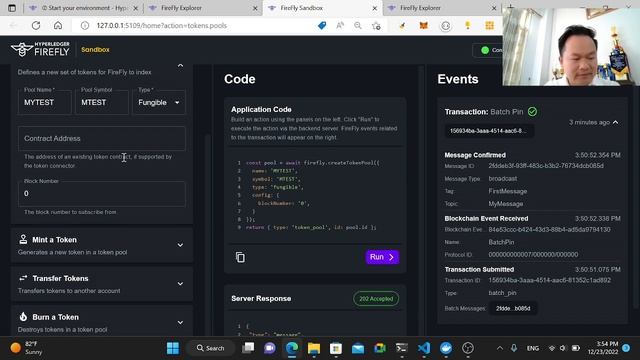Close the Start your environment tab
Screen dimensions: 640x360
(136, 8)
